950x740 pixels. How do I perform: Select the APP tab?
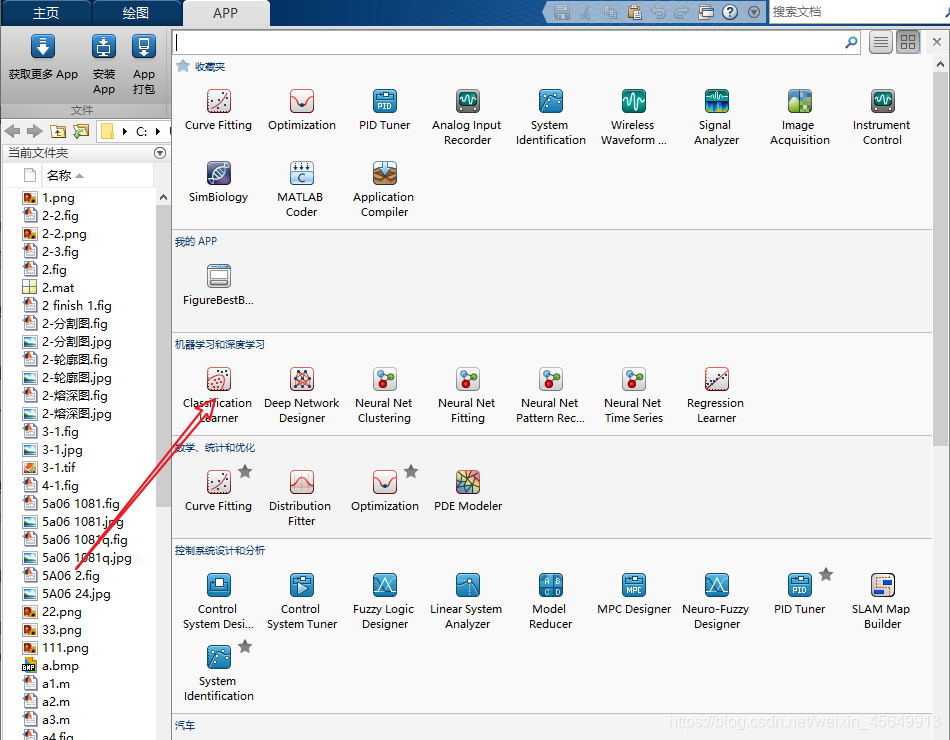pos(225,13)
